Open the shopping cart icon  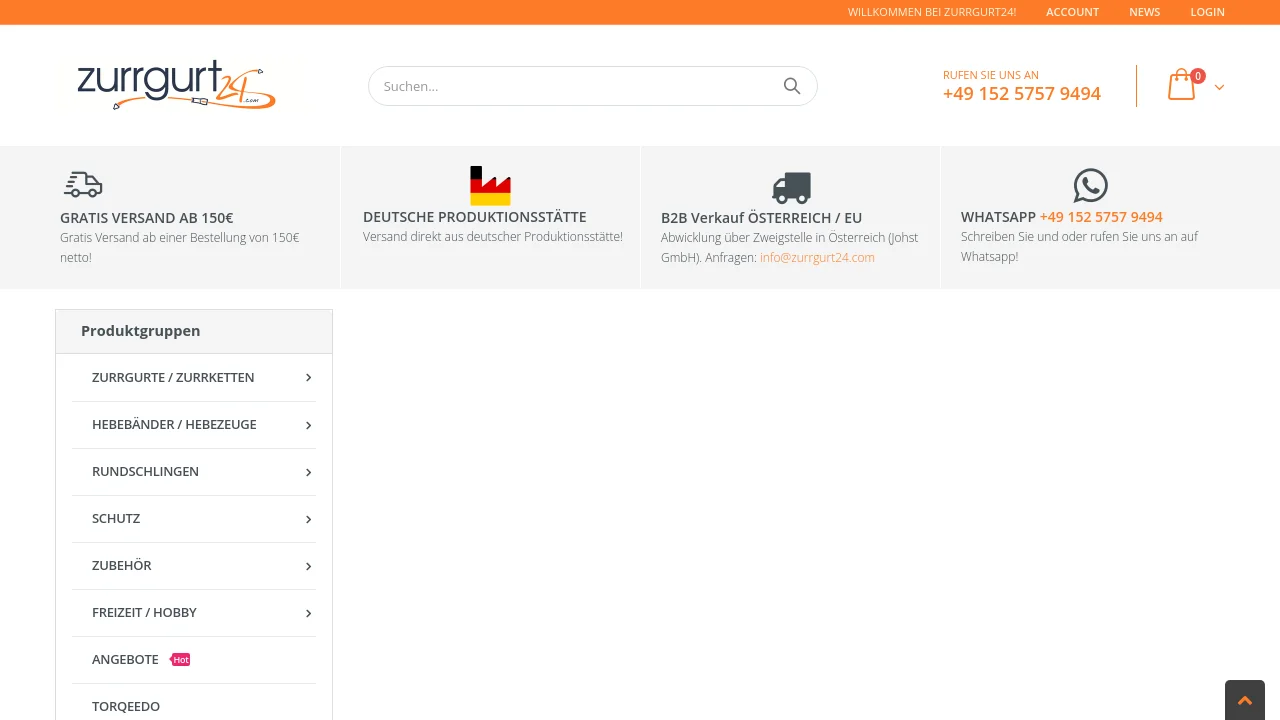[1182, 85]
